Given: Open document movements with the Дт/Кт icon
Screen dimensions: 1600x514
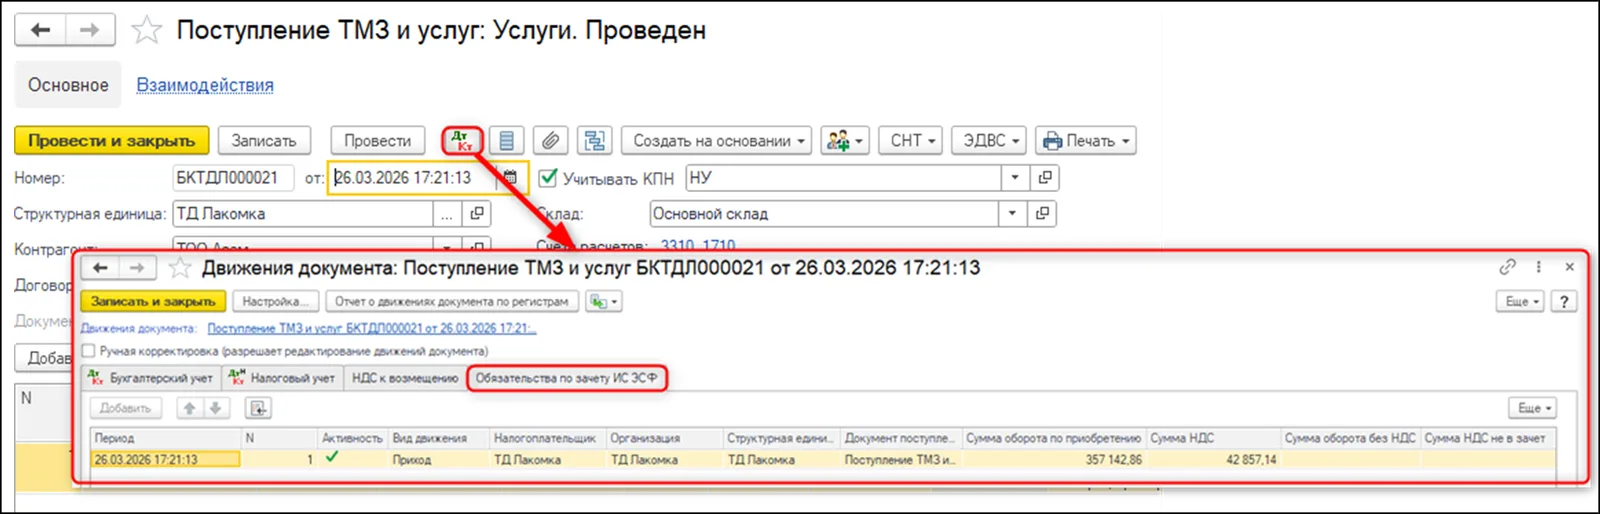Looking at the screenshot, I should pyautogui.click(x=462, y=141).
